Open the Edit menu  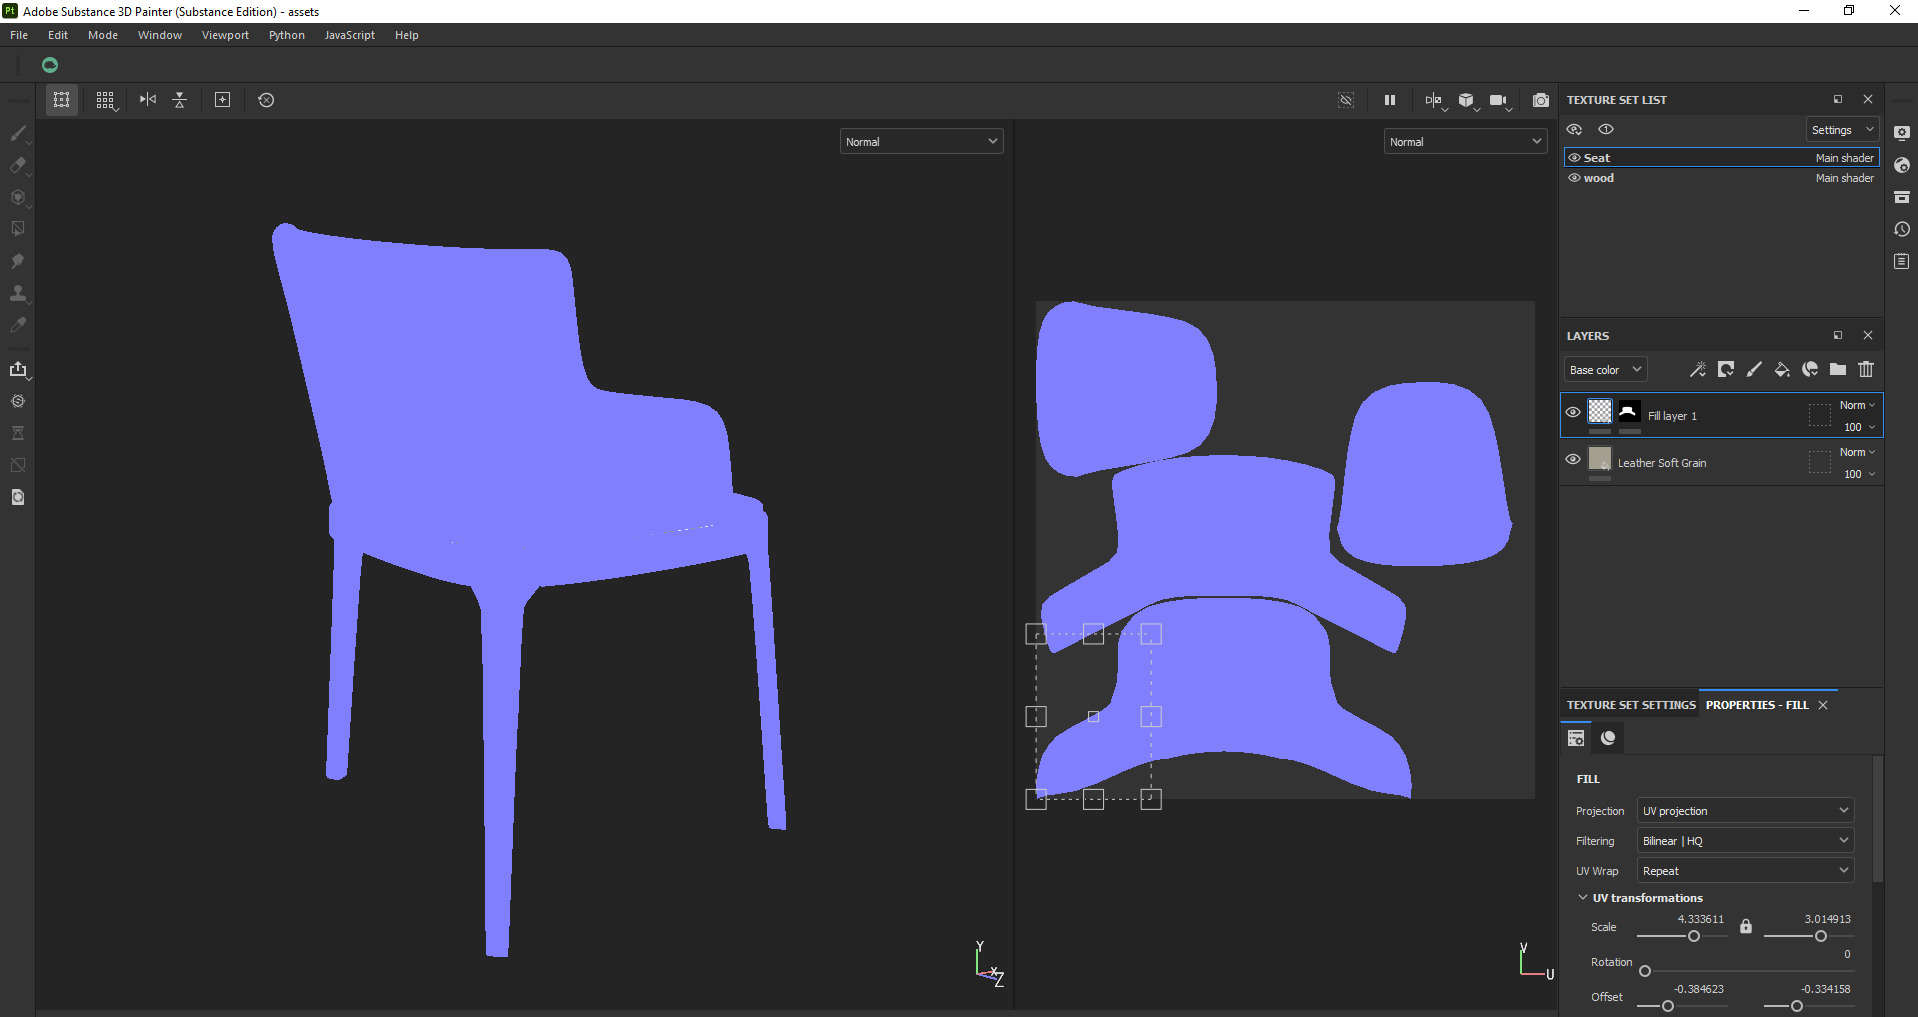58,35
